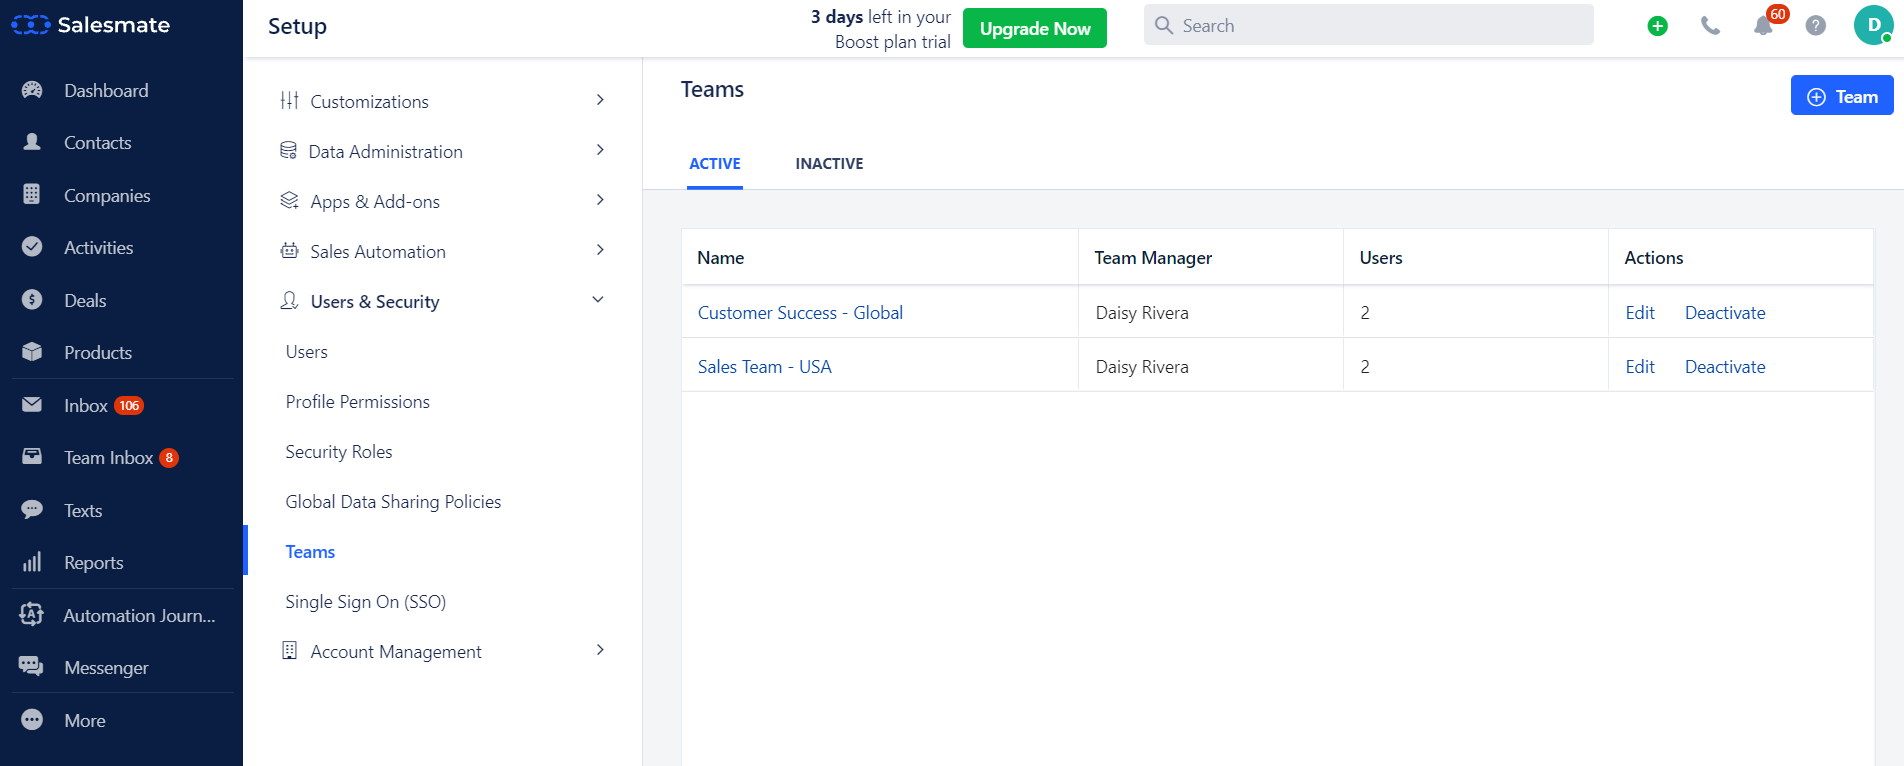Open Global Data Sharing Policies
This screenshot has height=766, width=1904.
(x=393, y=502)
